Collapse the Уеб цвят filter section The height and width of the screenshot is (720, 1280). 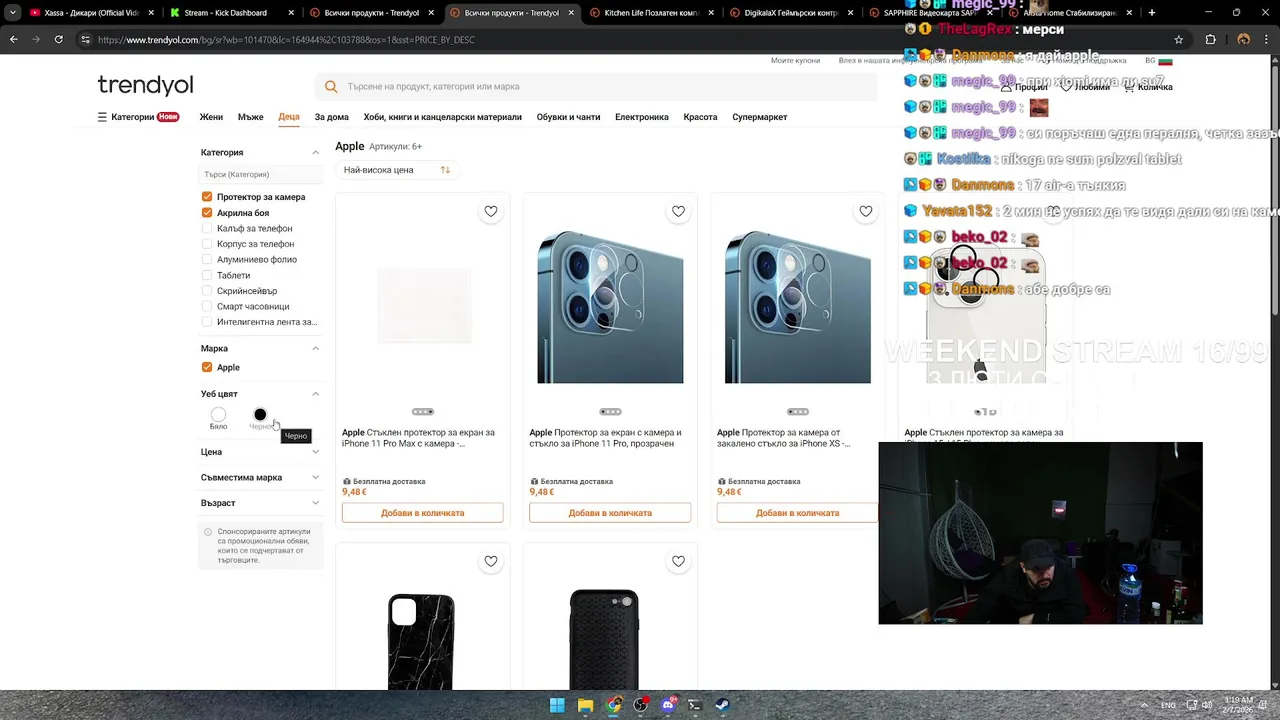(x=315, y=394)
